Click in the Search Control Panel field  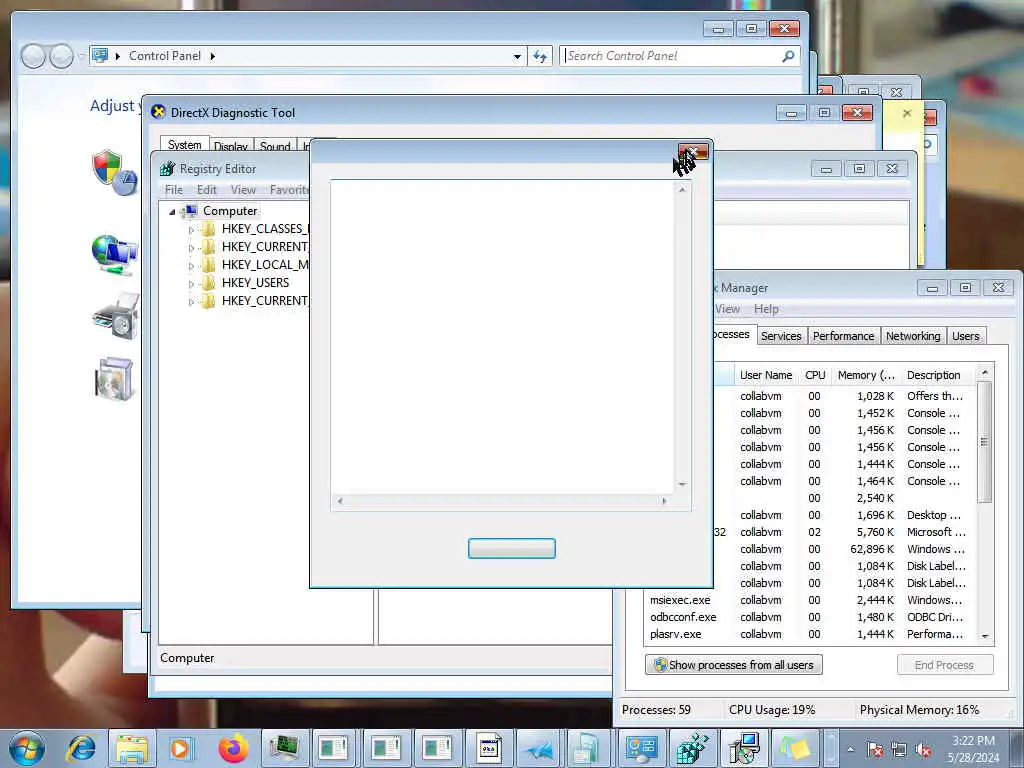(x=671, y=56)
